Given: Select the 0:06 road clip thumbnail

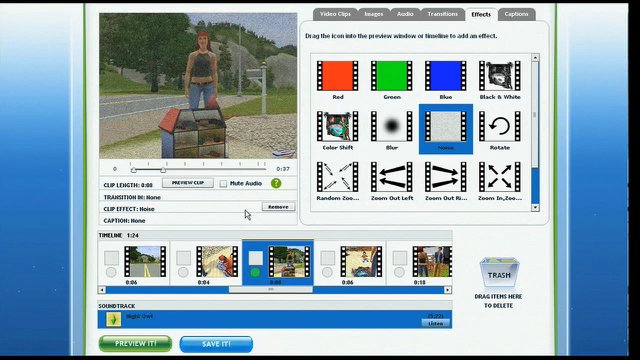Looking at the screenshot, I should pyautogui.click(x=145, y=262).
